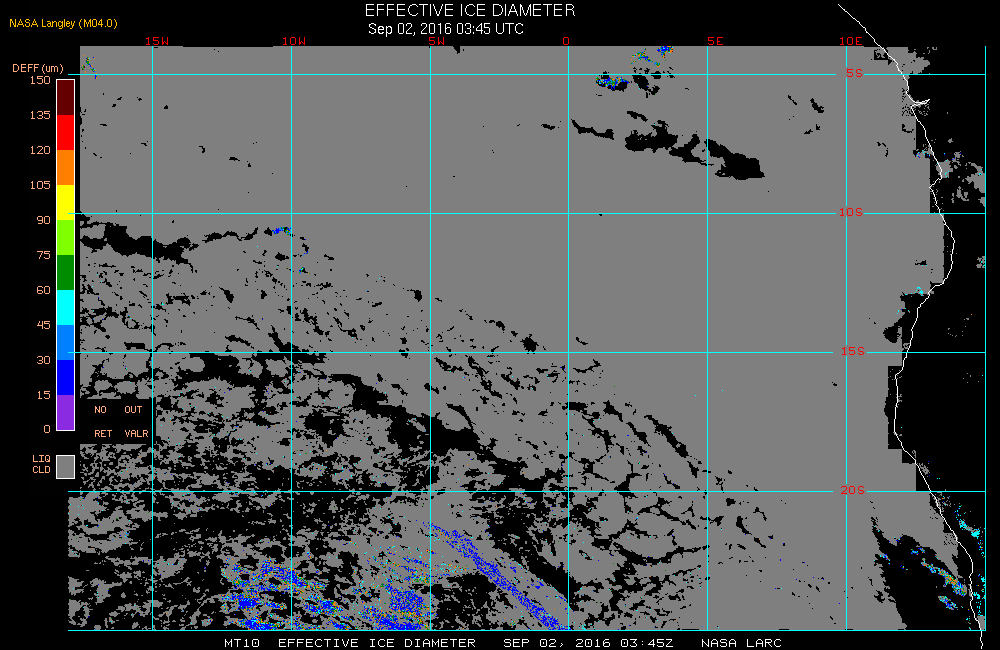Viewport: 1000px width, 650px height.
Task: Click the 5W longitude label
Action: click(x=437, y=41)
